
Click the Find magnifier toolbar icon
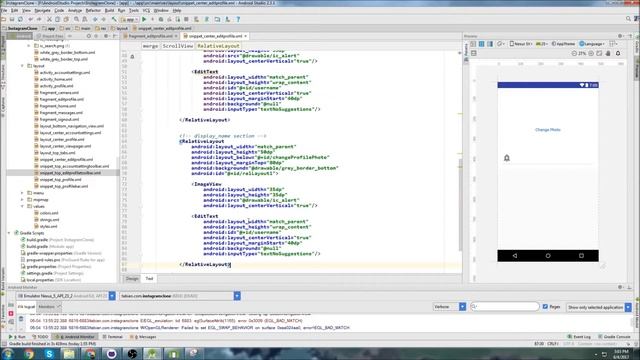tap(76, 19)
